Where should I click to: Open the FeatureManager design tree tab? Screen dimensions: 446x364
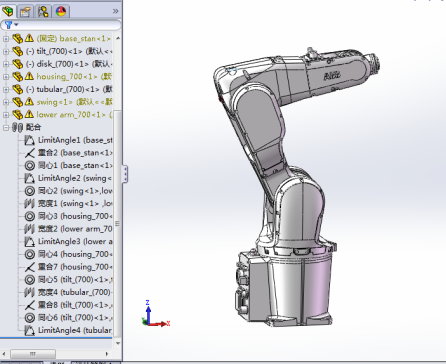(x=8, y=11)
